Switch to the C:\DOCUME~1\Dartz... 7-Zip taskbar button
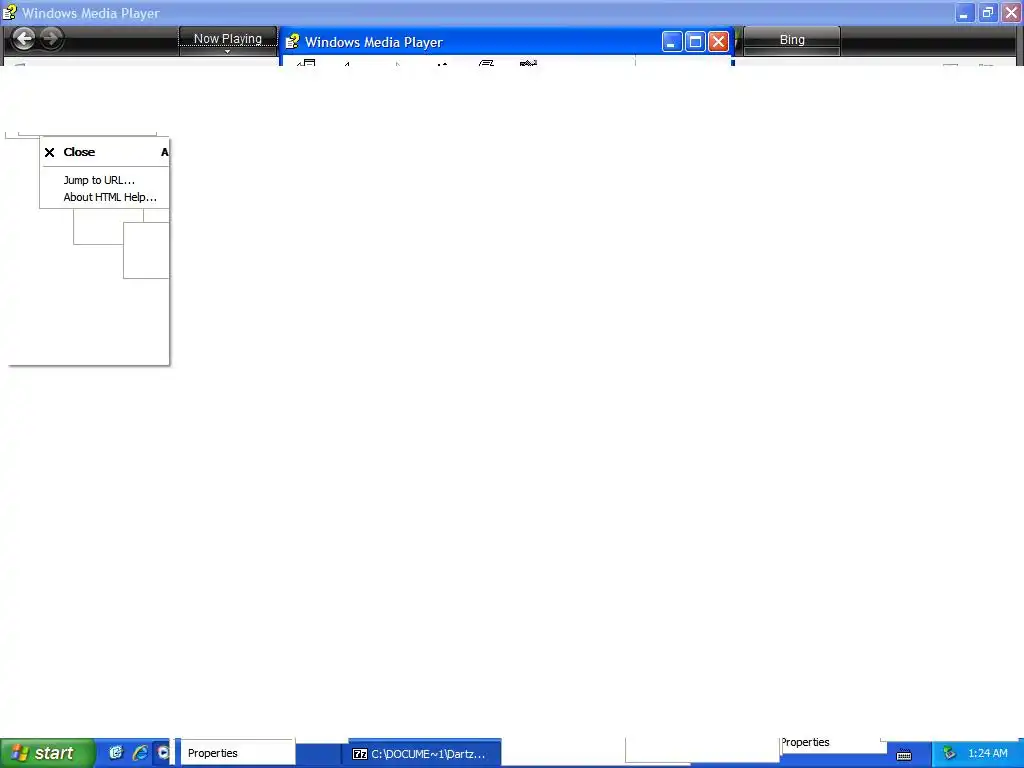This screenshot has width=1024, height=768. 425,754
